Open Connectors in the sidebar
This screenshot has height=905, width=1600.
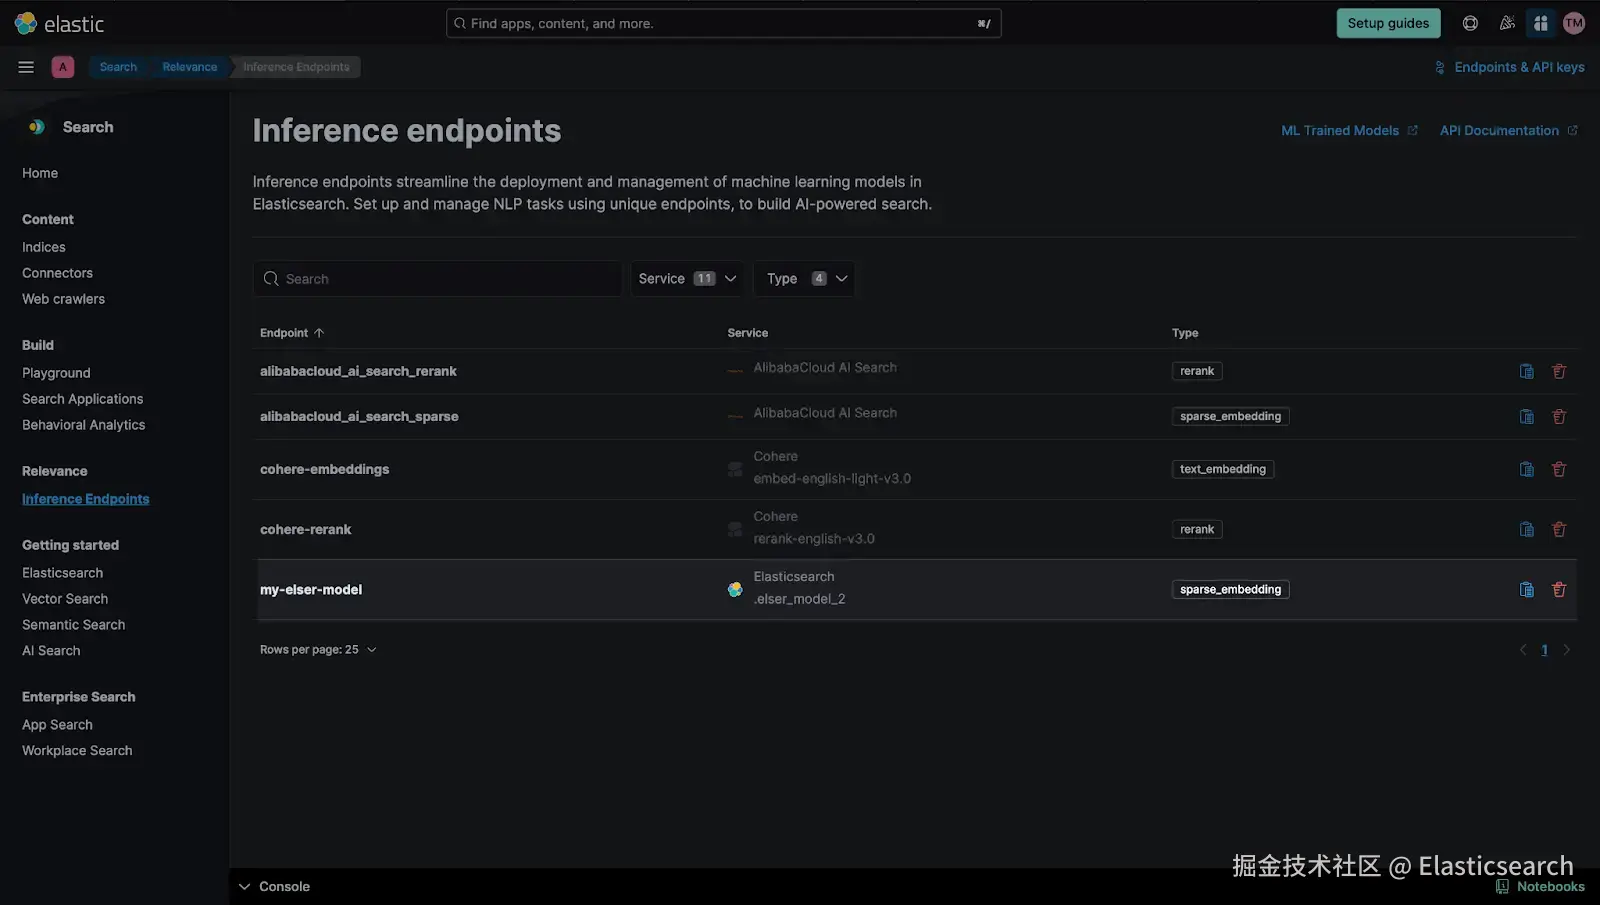point(57,273)
